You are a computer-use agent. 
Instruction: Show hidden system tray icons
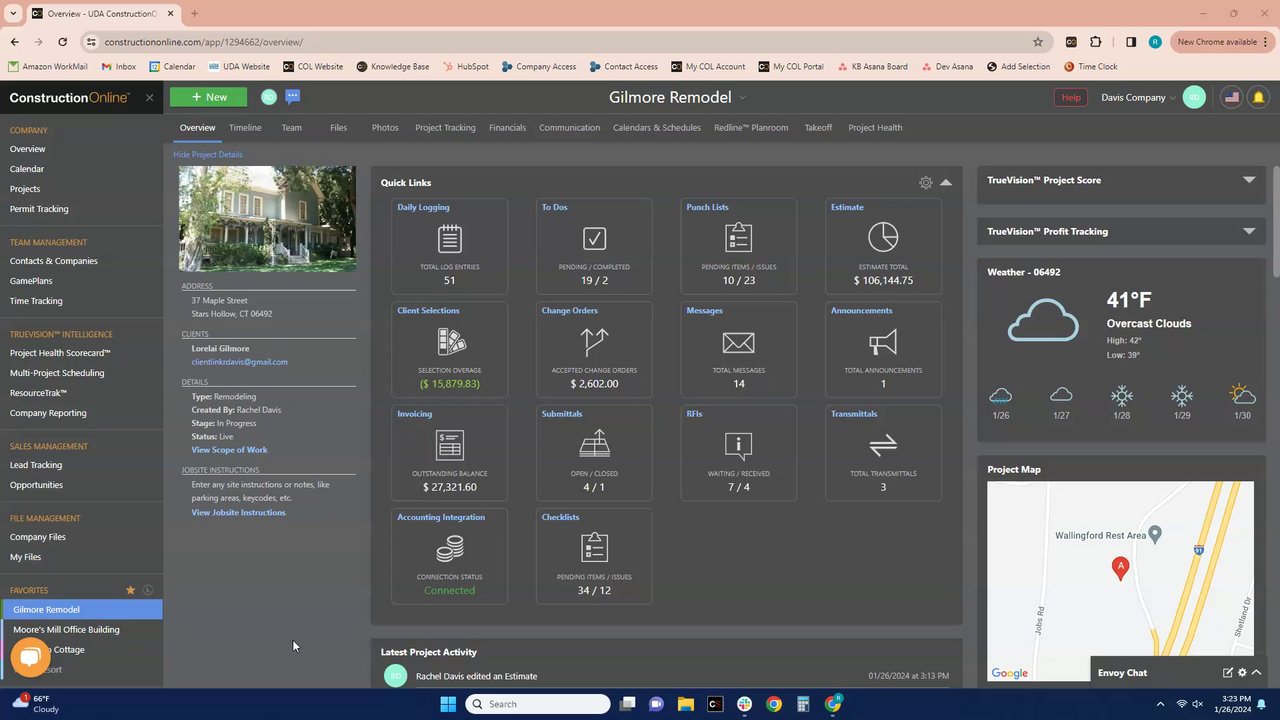tap(1161, 704)
